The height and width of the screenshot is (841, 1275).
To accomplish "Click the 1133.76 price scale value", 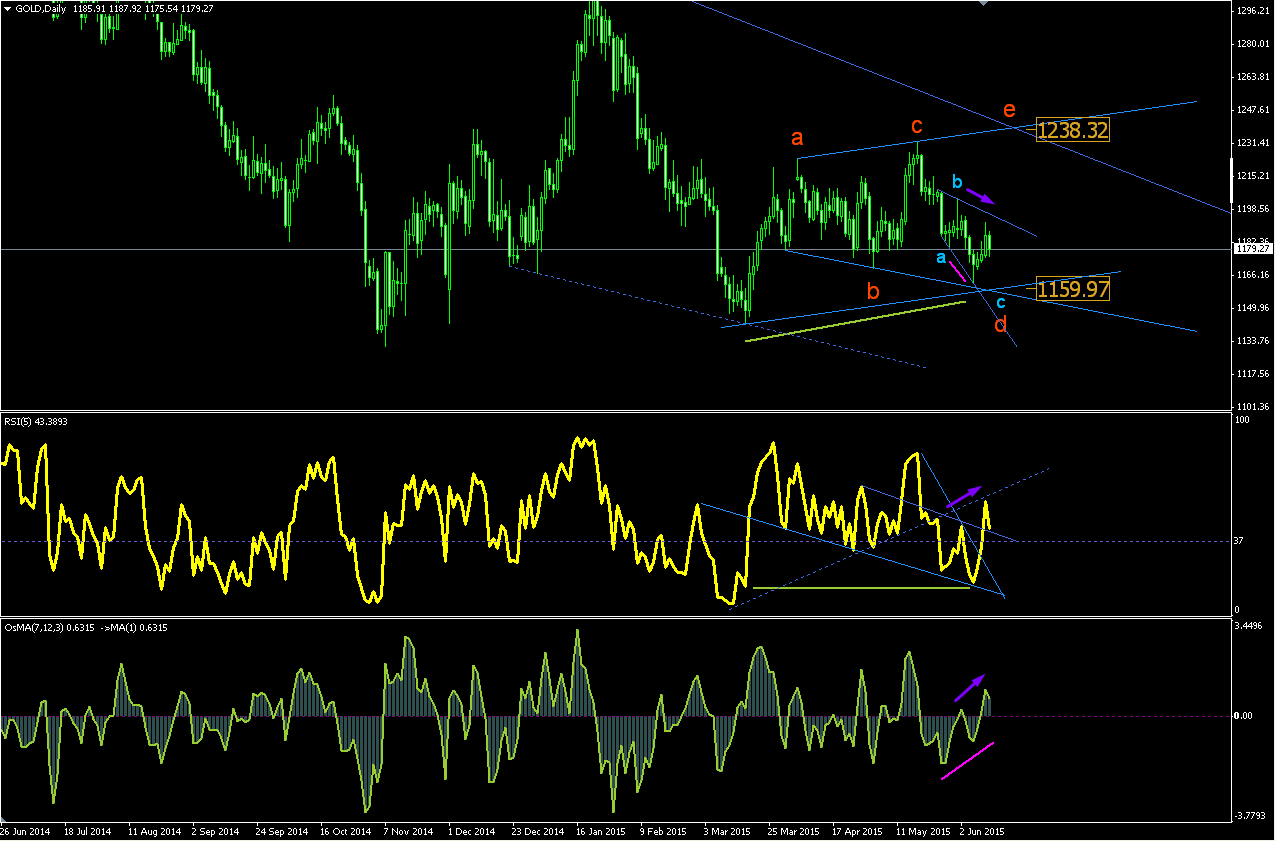I will [x=1253, y=341].
